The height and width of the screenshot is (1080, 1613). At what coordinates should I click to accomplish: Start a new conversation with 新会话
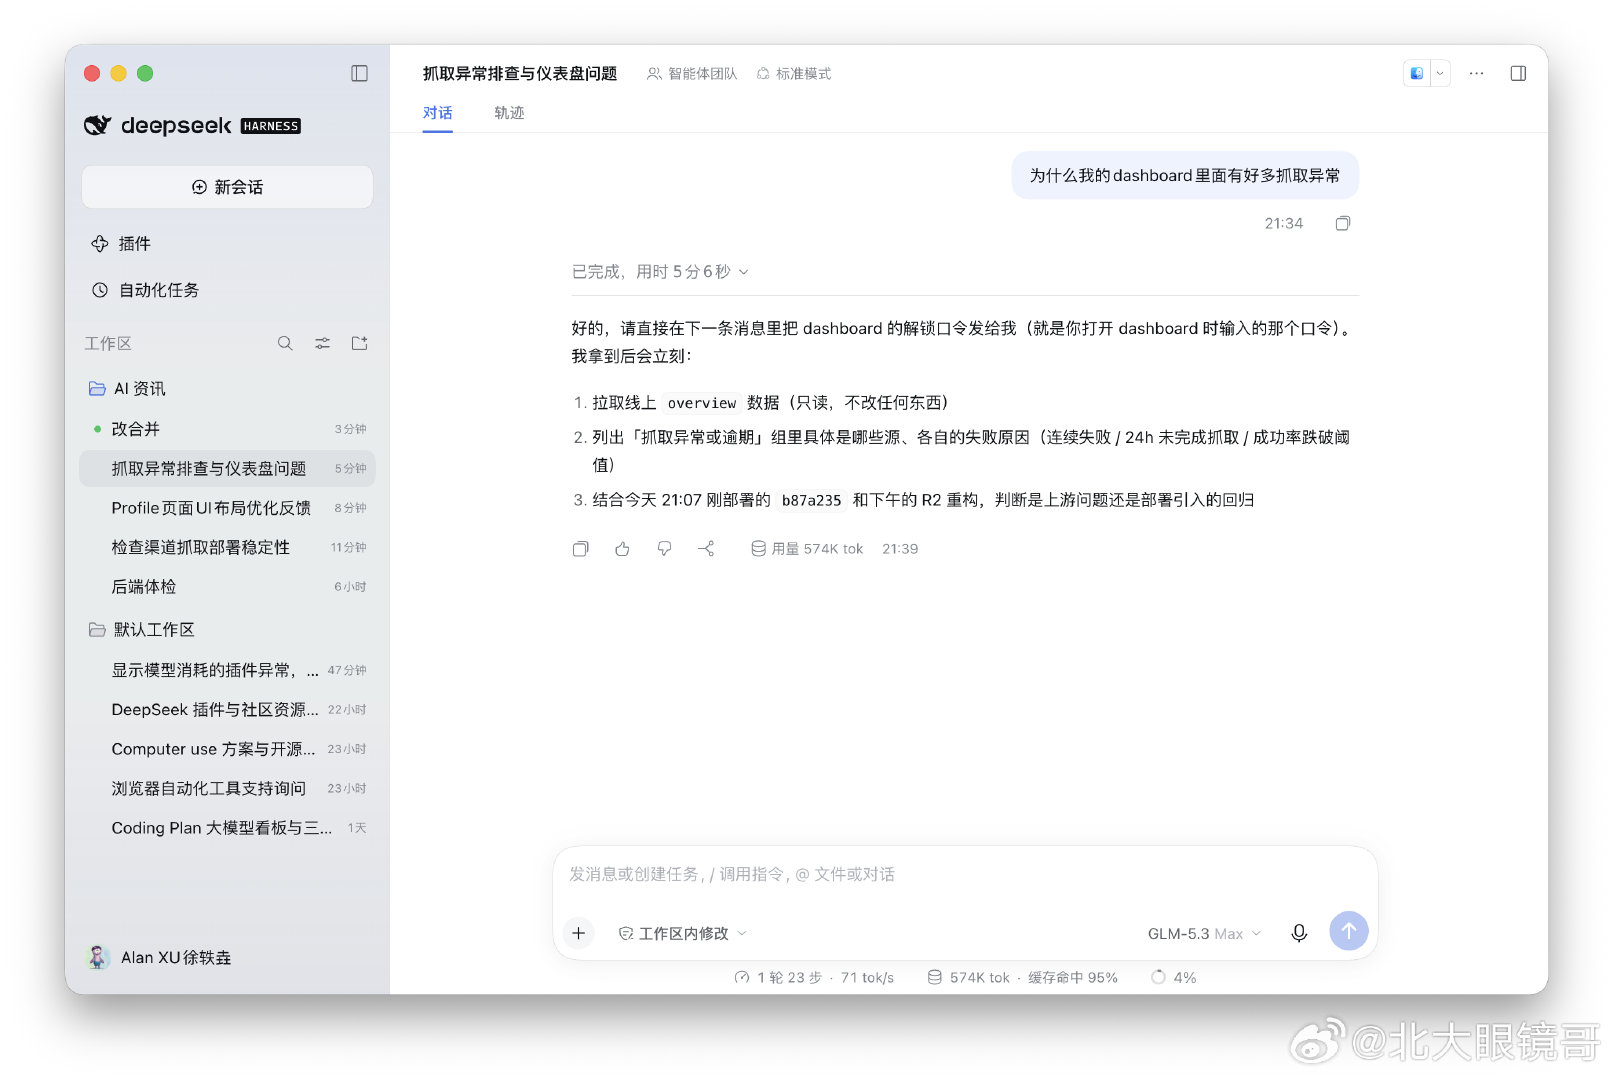[x=227, y=187]
